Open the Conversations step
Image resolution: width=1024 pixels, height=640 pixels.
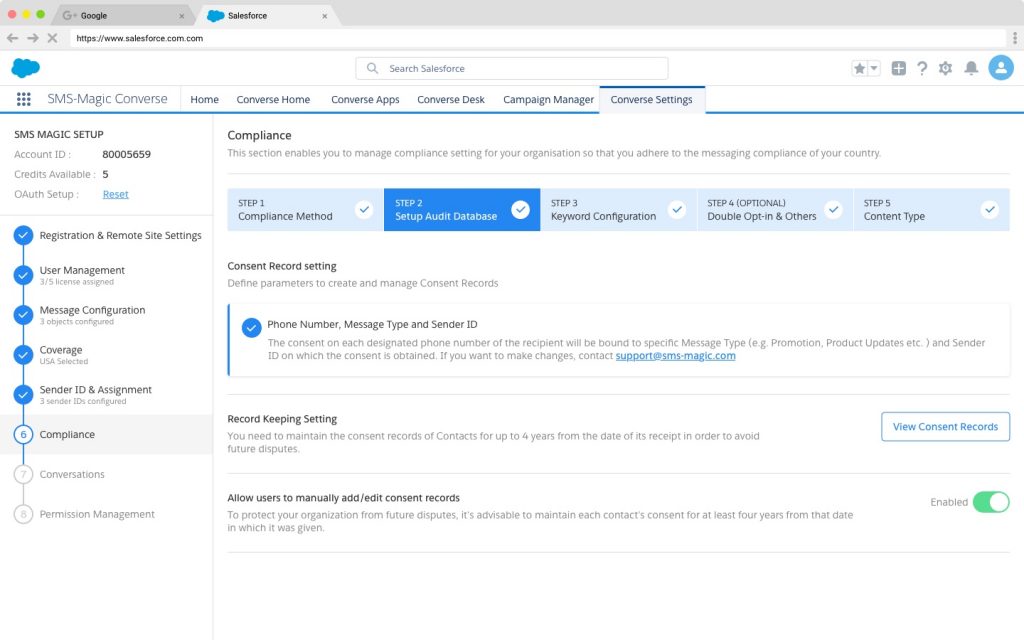(x=72, y=474)
